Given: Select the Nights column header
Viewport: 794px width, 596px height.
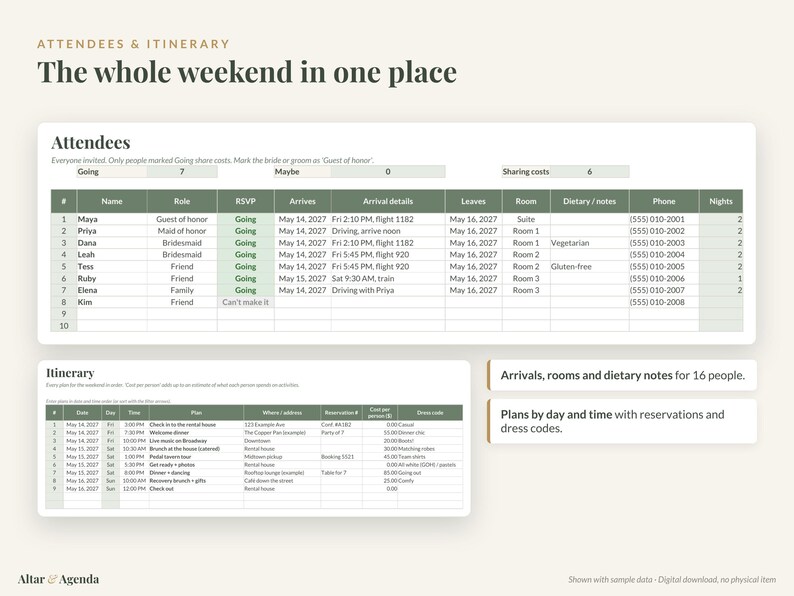Looking at the screenshot, I should 721,201.
